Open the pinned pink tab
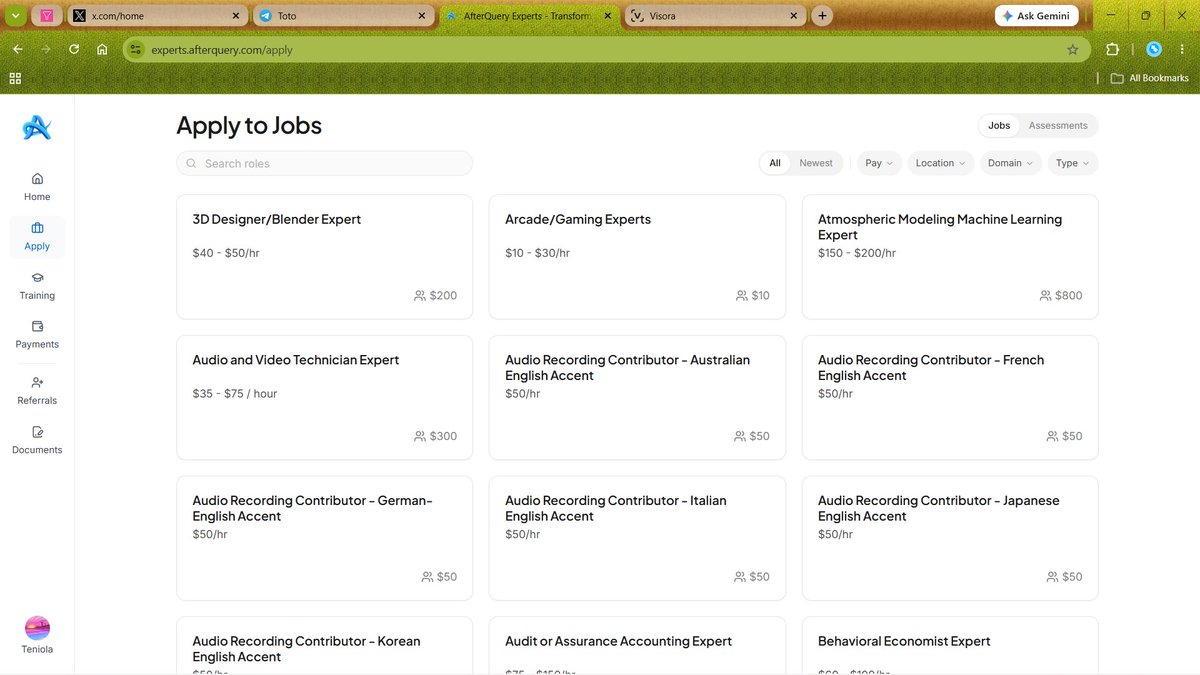Image resolution: width=1200 pixels, height=675 pixels. pos(47,16)
